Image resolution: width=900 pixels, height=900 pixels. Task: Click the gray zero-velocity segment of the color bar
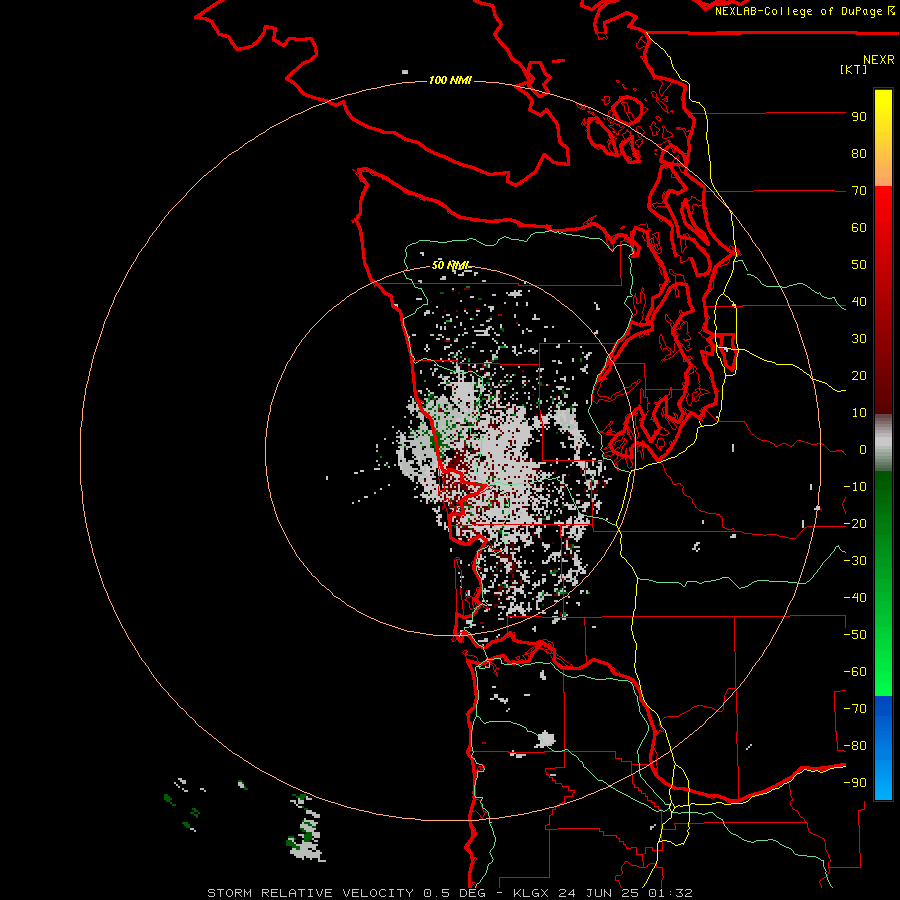pyautogui.click(x=883, y=443)
